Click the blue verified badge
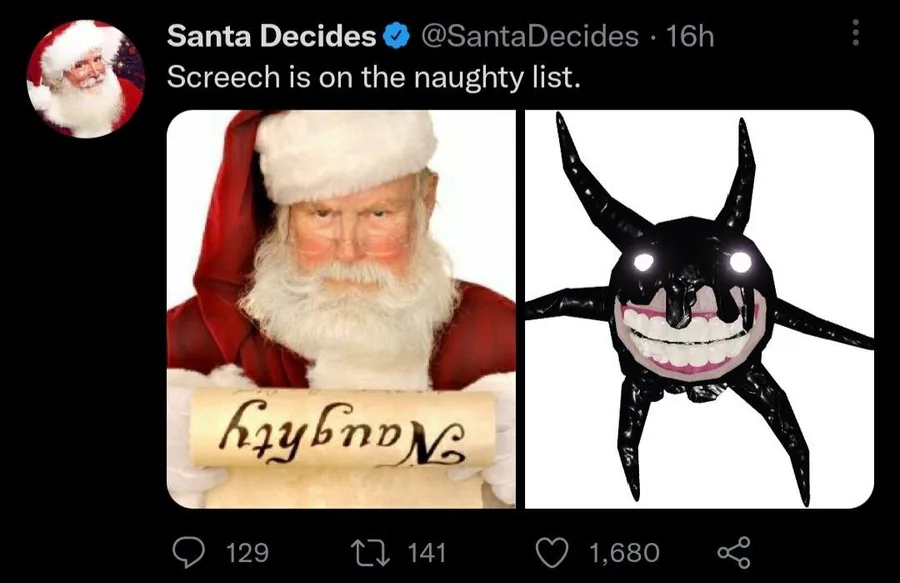The image size is (900, 583). [396, 38]
